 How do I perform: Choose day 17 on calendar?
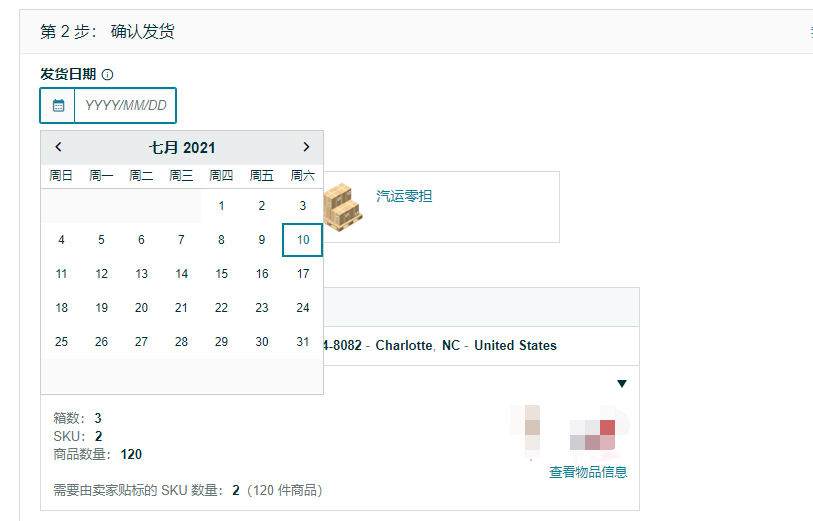(303, 274)
